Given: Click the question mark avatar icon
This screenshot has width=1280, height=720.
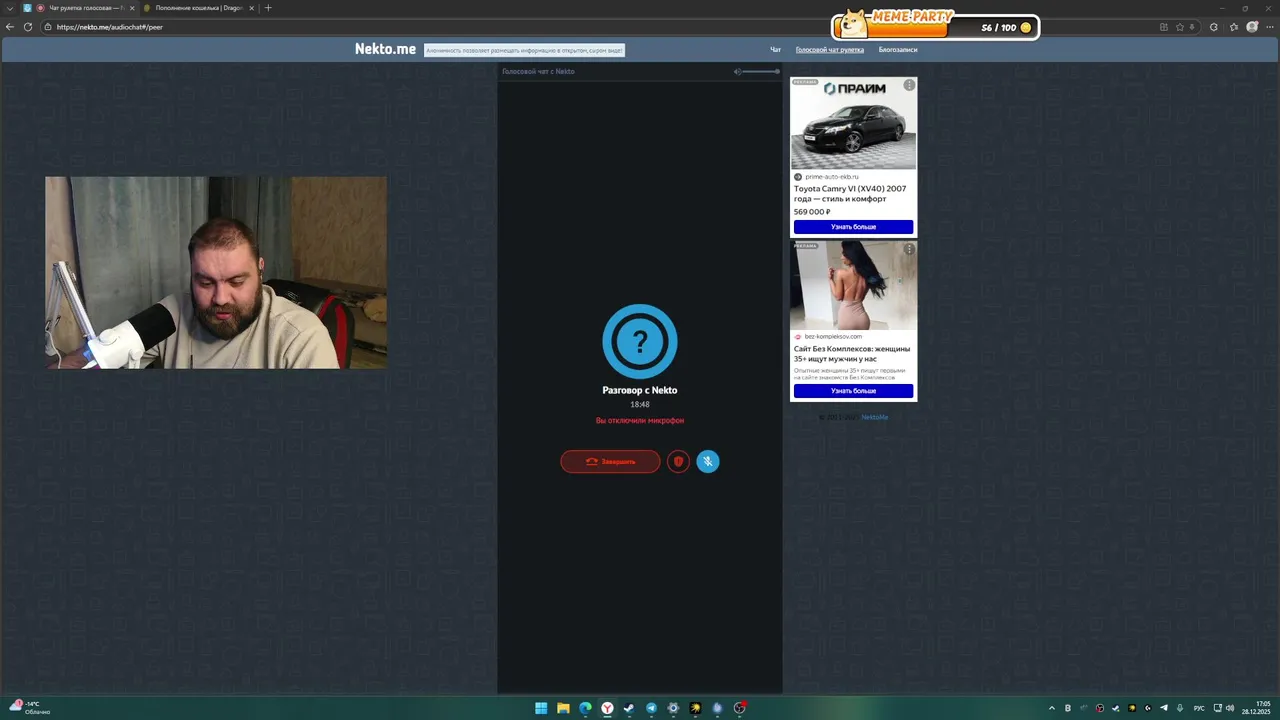Looking at the screenshot, I should point(640,342).
